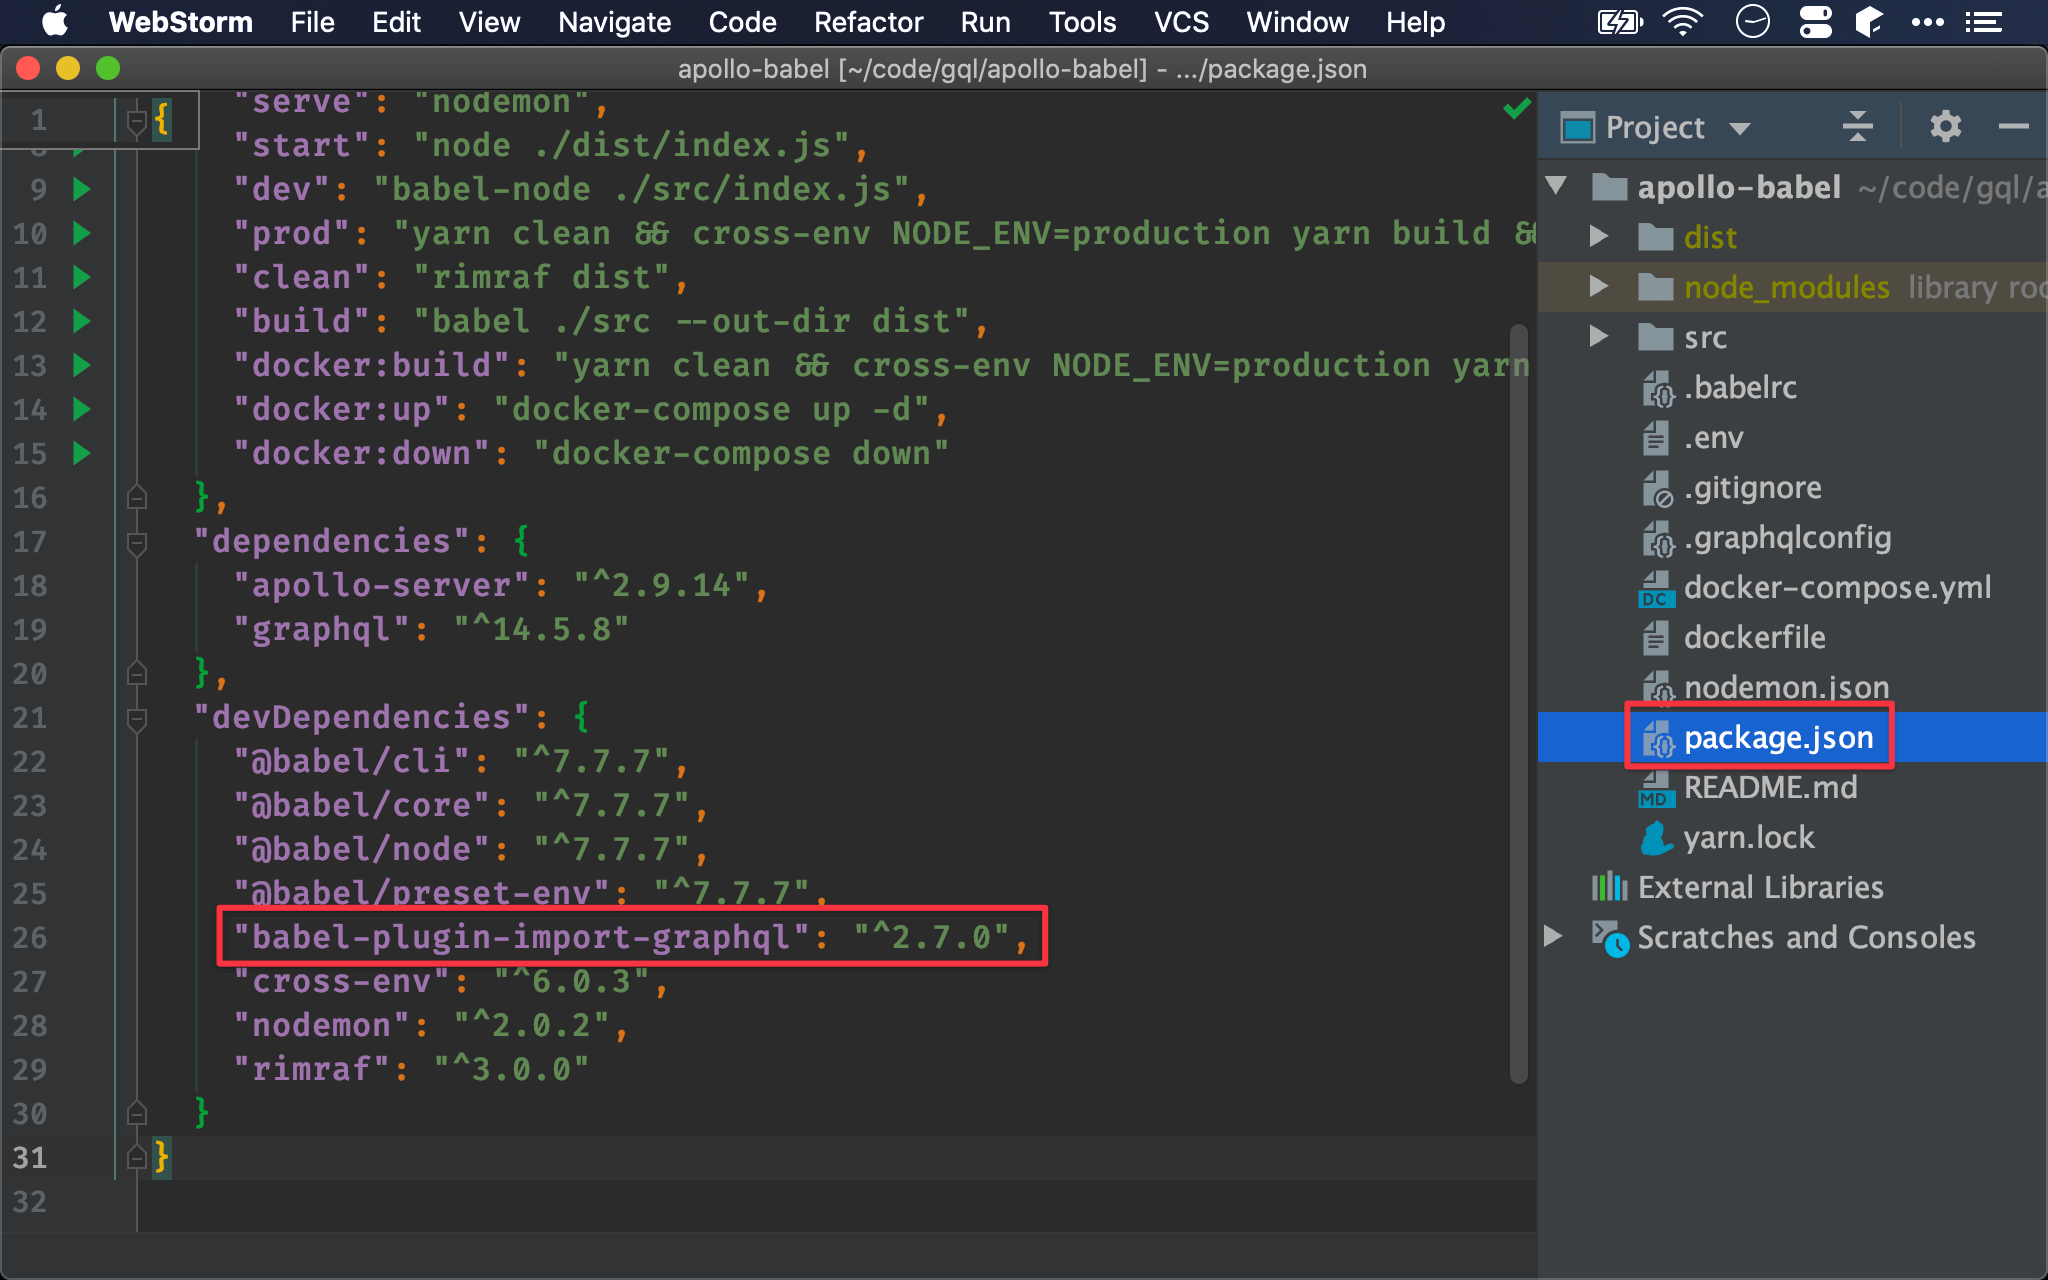Open the External Libraries node

coord(1759,887)
